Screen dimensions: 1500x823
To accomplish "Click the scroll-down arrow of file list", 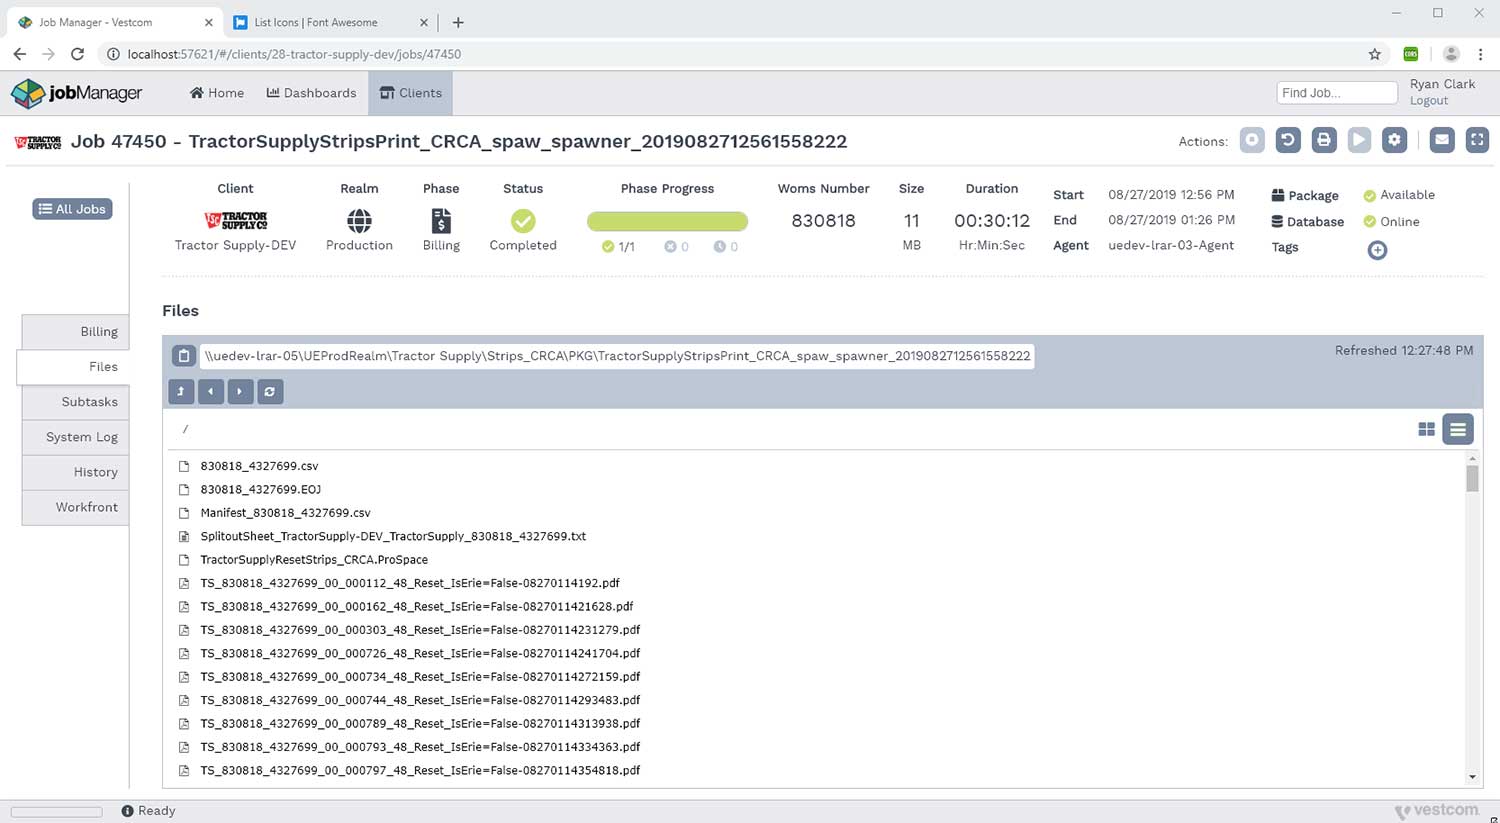I will [x=1472, y=777].
